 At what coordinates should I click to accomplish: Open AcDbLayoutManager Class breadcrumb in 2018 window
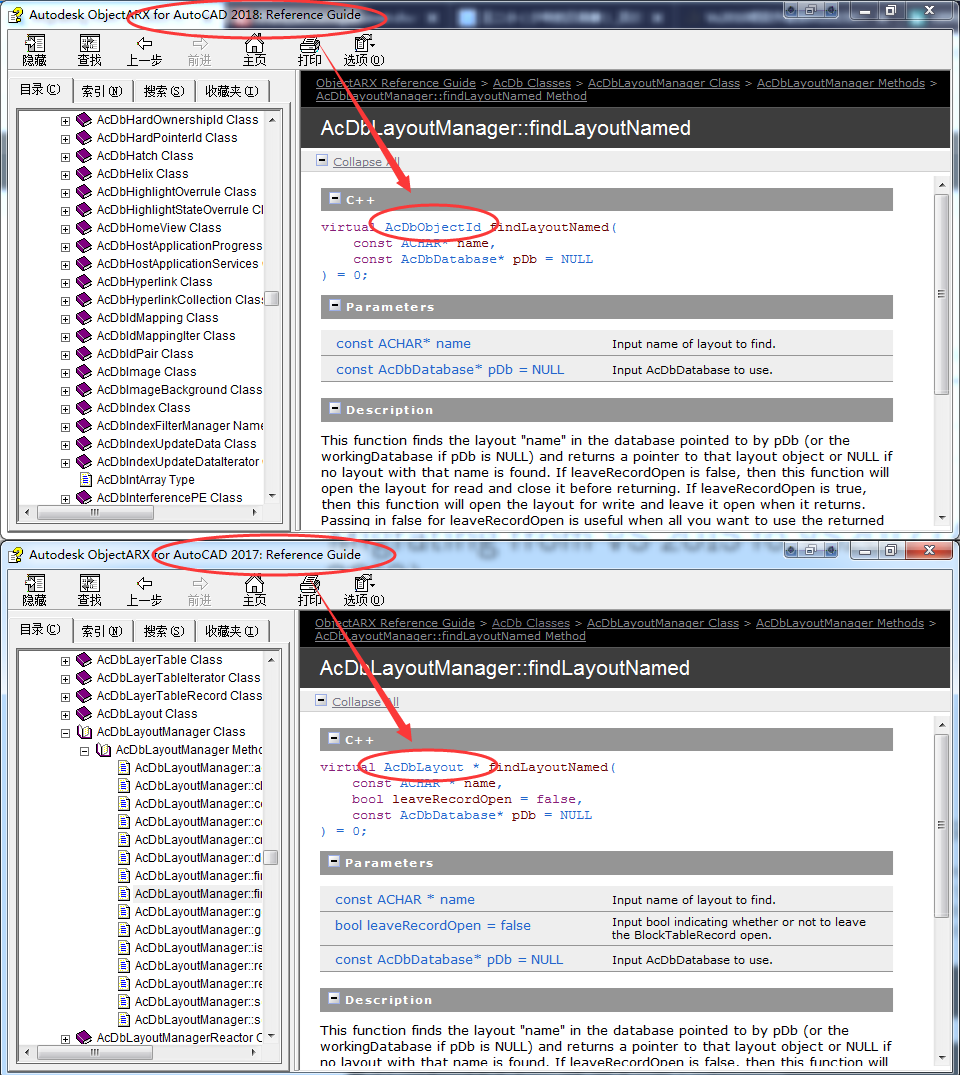pyautogui.click(x=664, y=83)
